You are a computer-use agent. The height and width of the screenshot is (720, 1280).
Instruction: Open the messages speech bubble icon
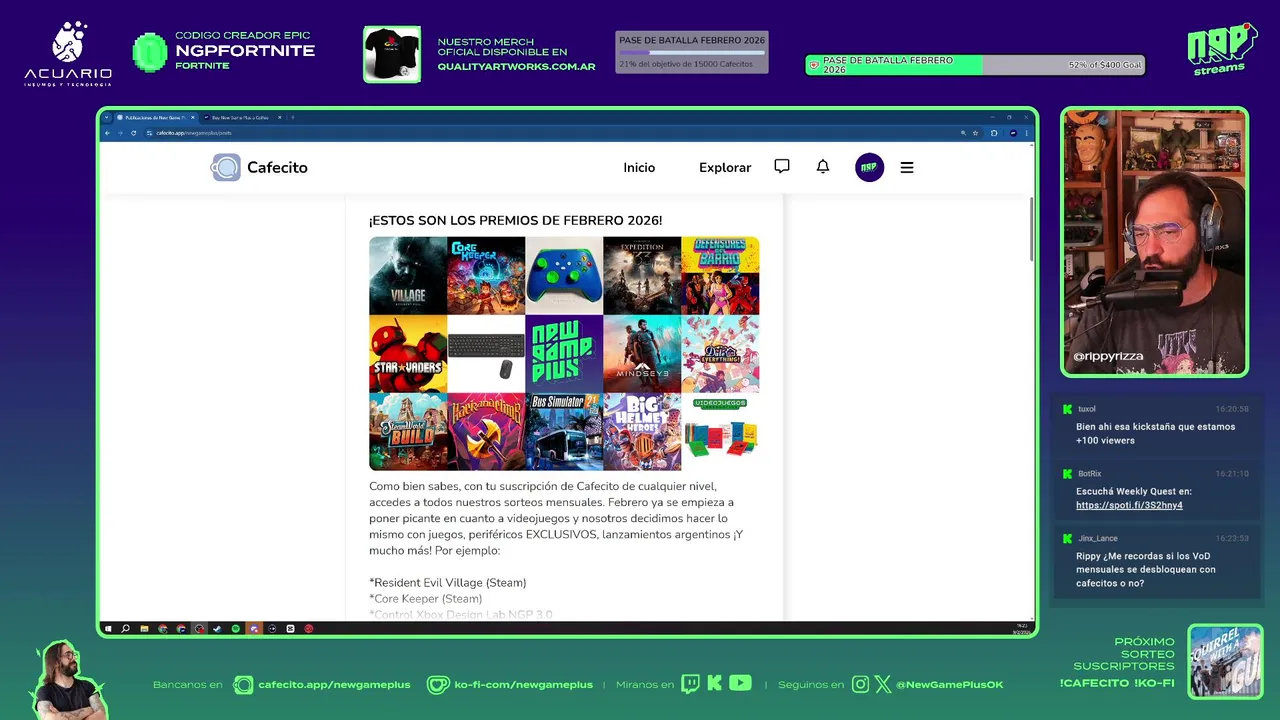782,167
